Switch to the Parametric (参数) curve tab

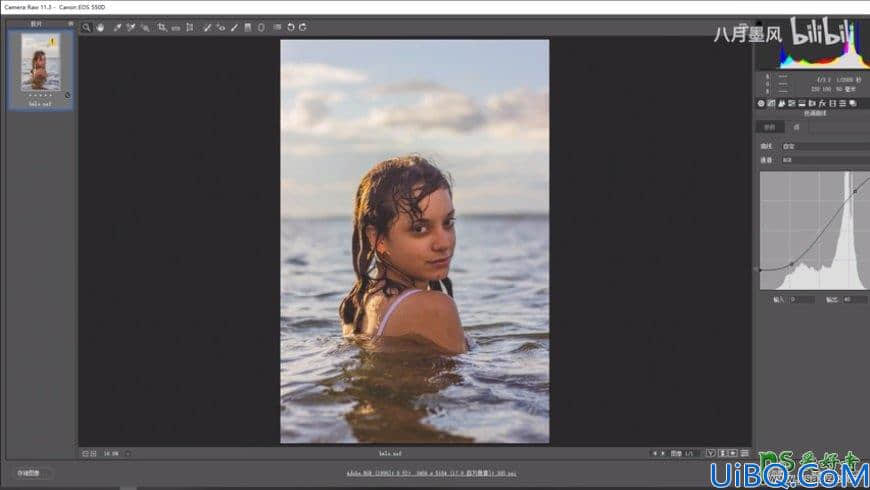[770, 127]
